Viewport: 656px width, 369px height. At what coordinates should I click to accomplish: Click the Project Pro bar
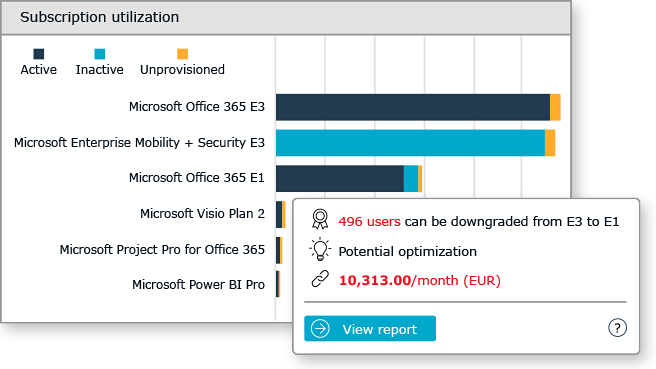click(279, 250)
